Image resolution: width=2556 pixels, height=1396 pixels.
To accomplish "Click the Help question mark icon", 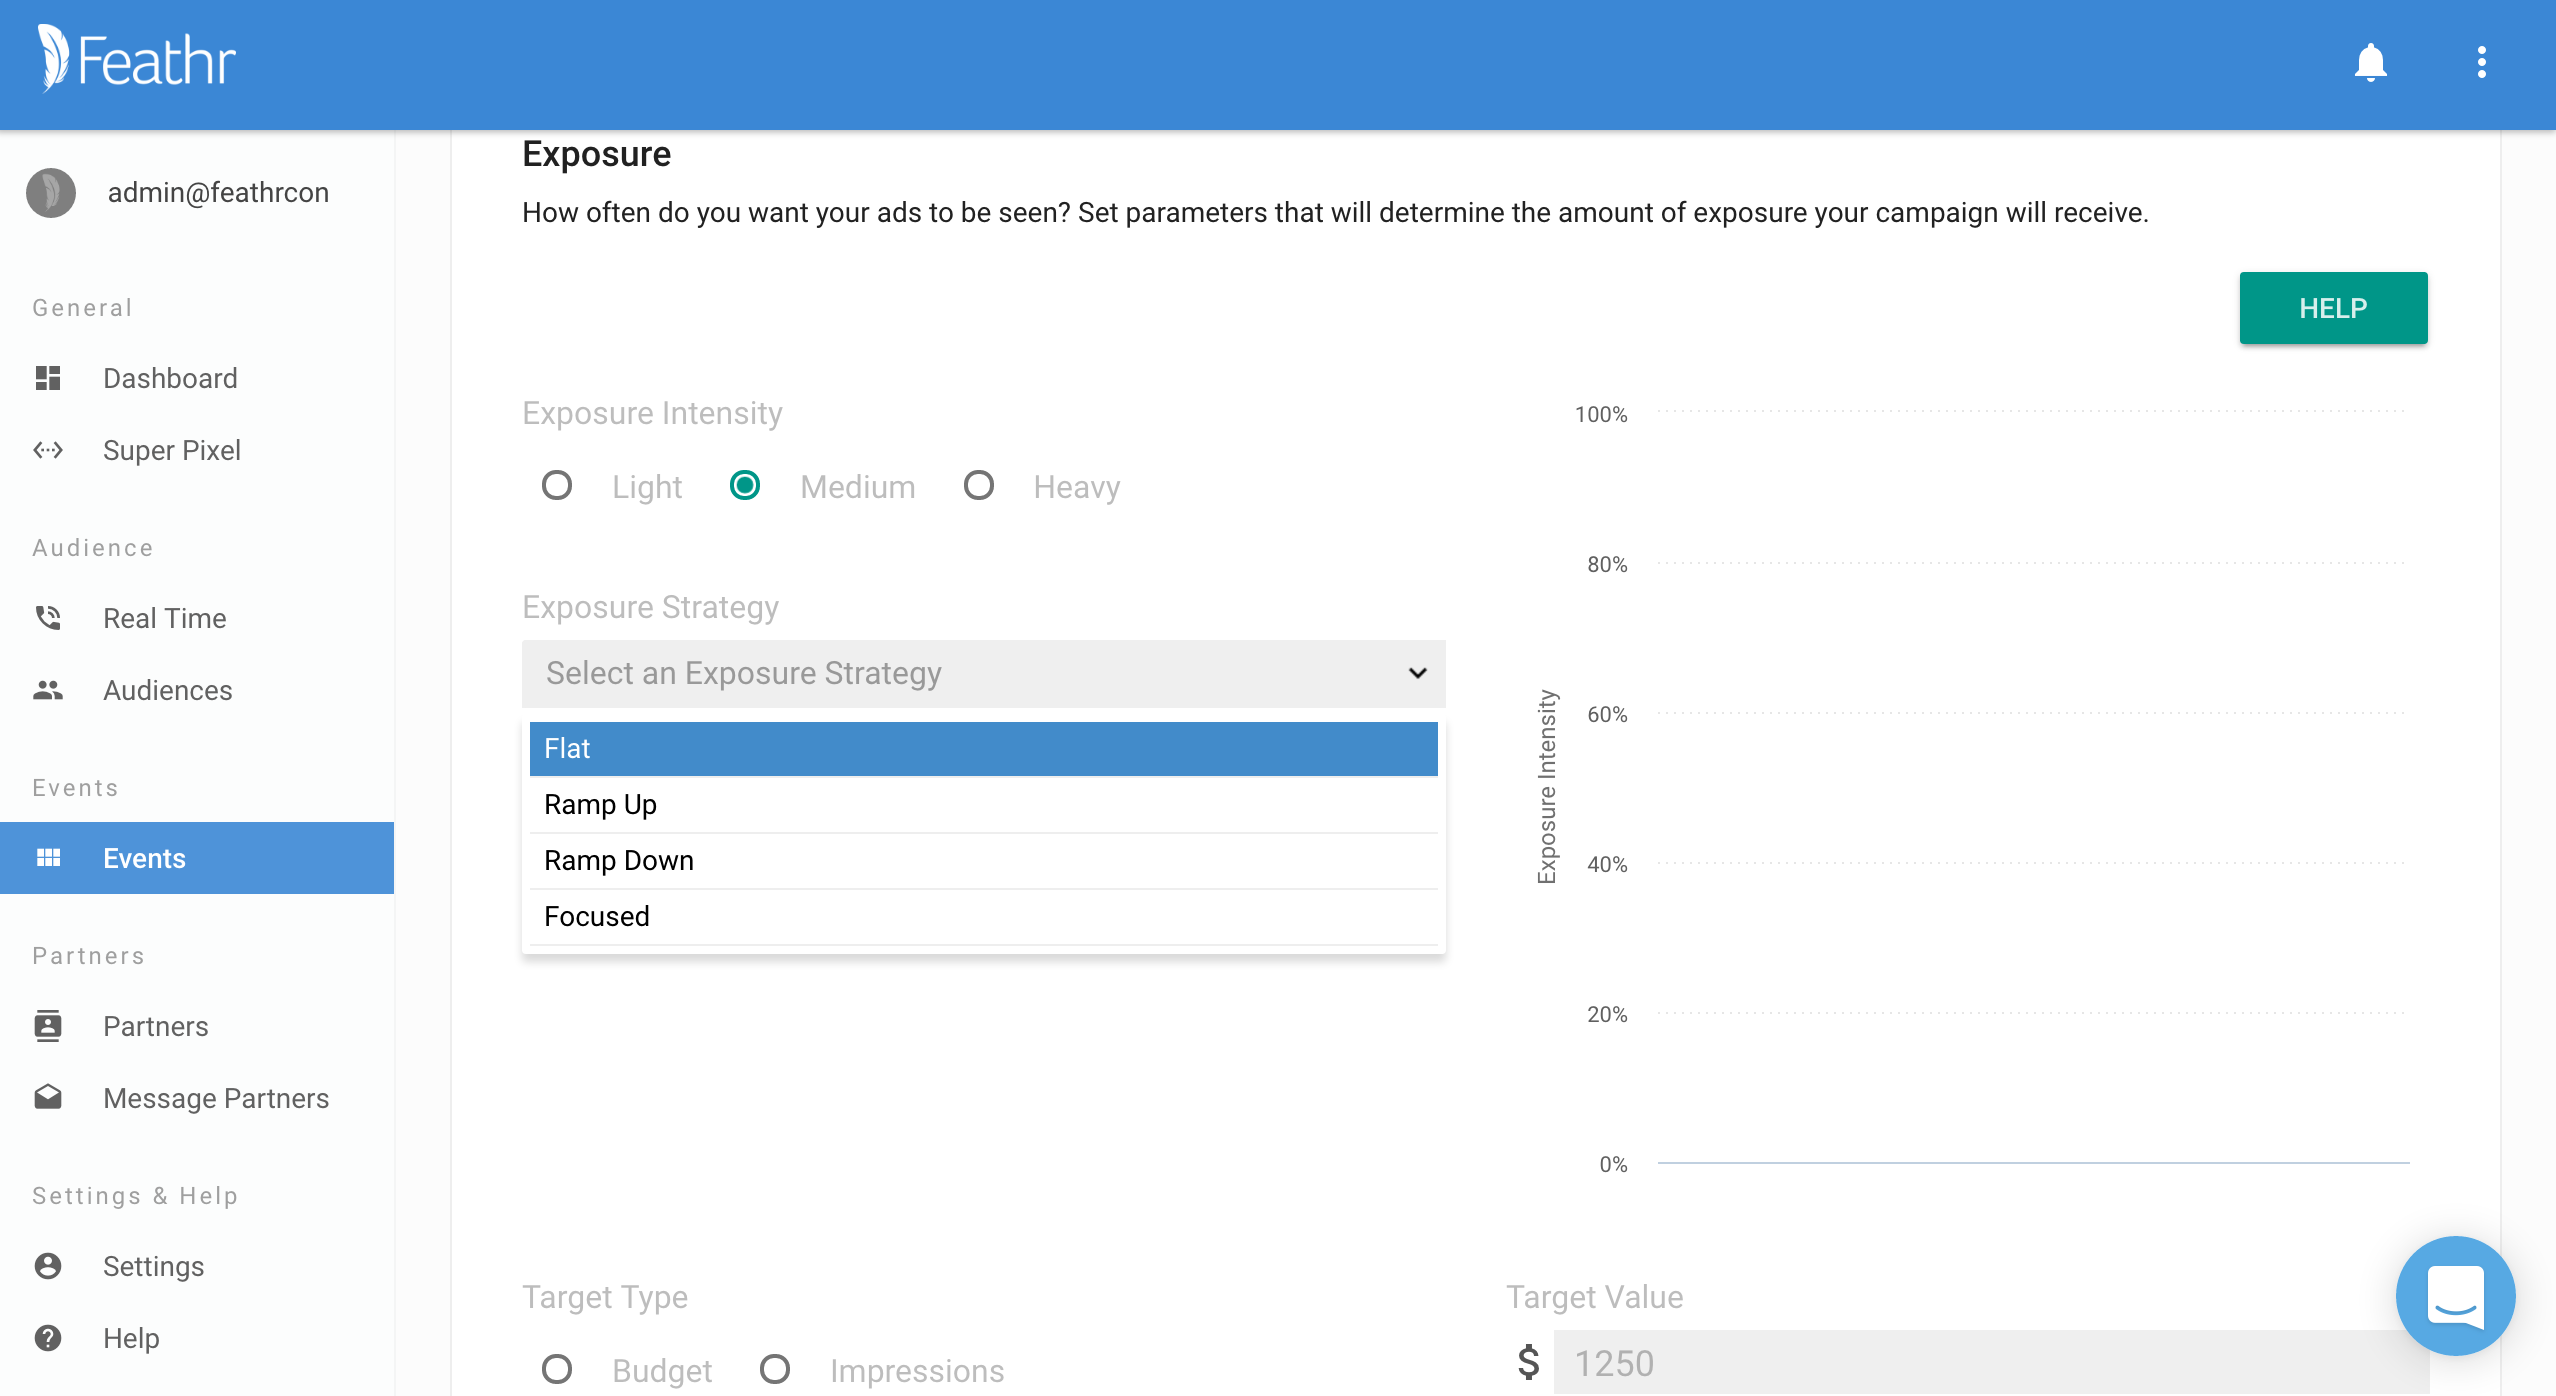I will point(48,1338).
